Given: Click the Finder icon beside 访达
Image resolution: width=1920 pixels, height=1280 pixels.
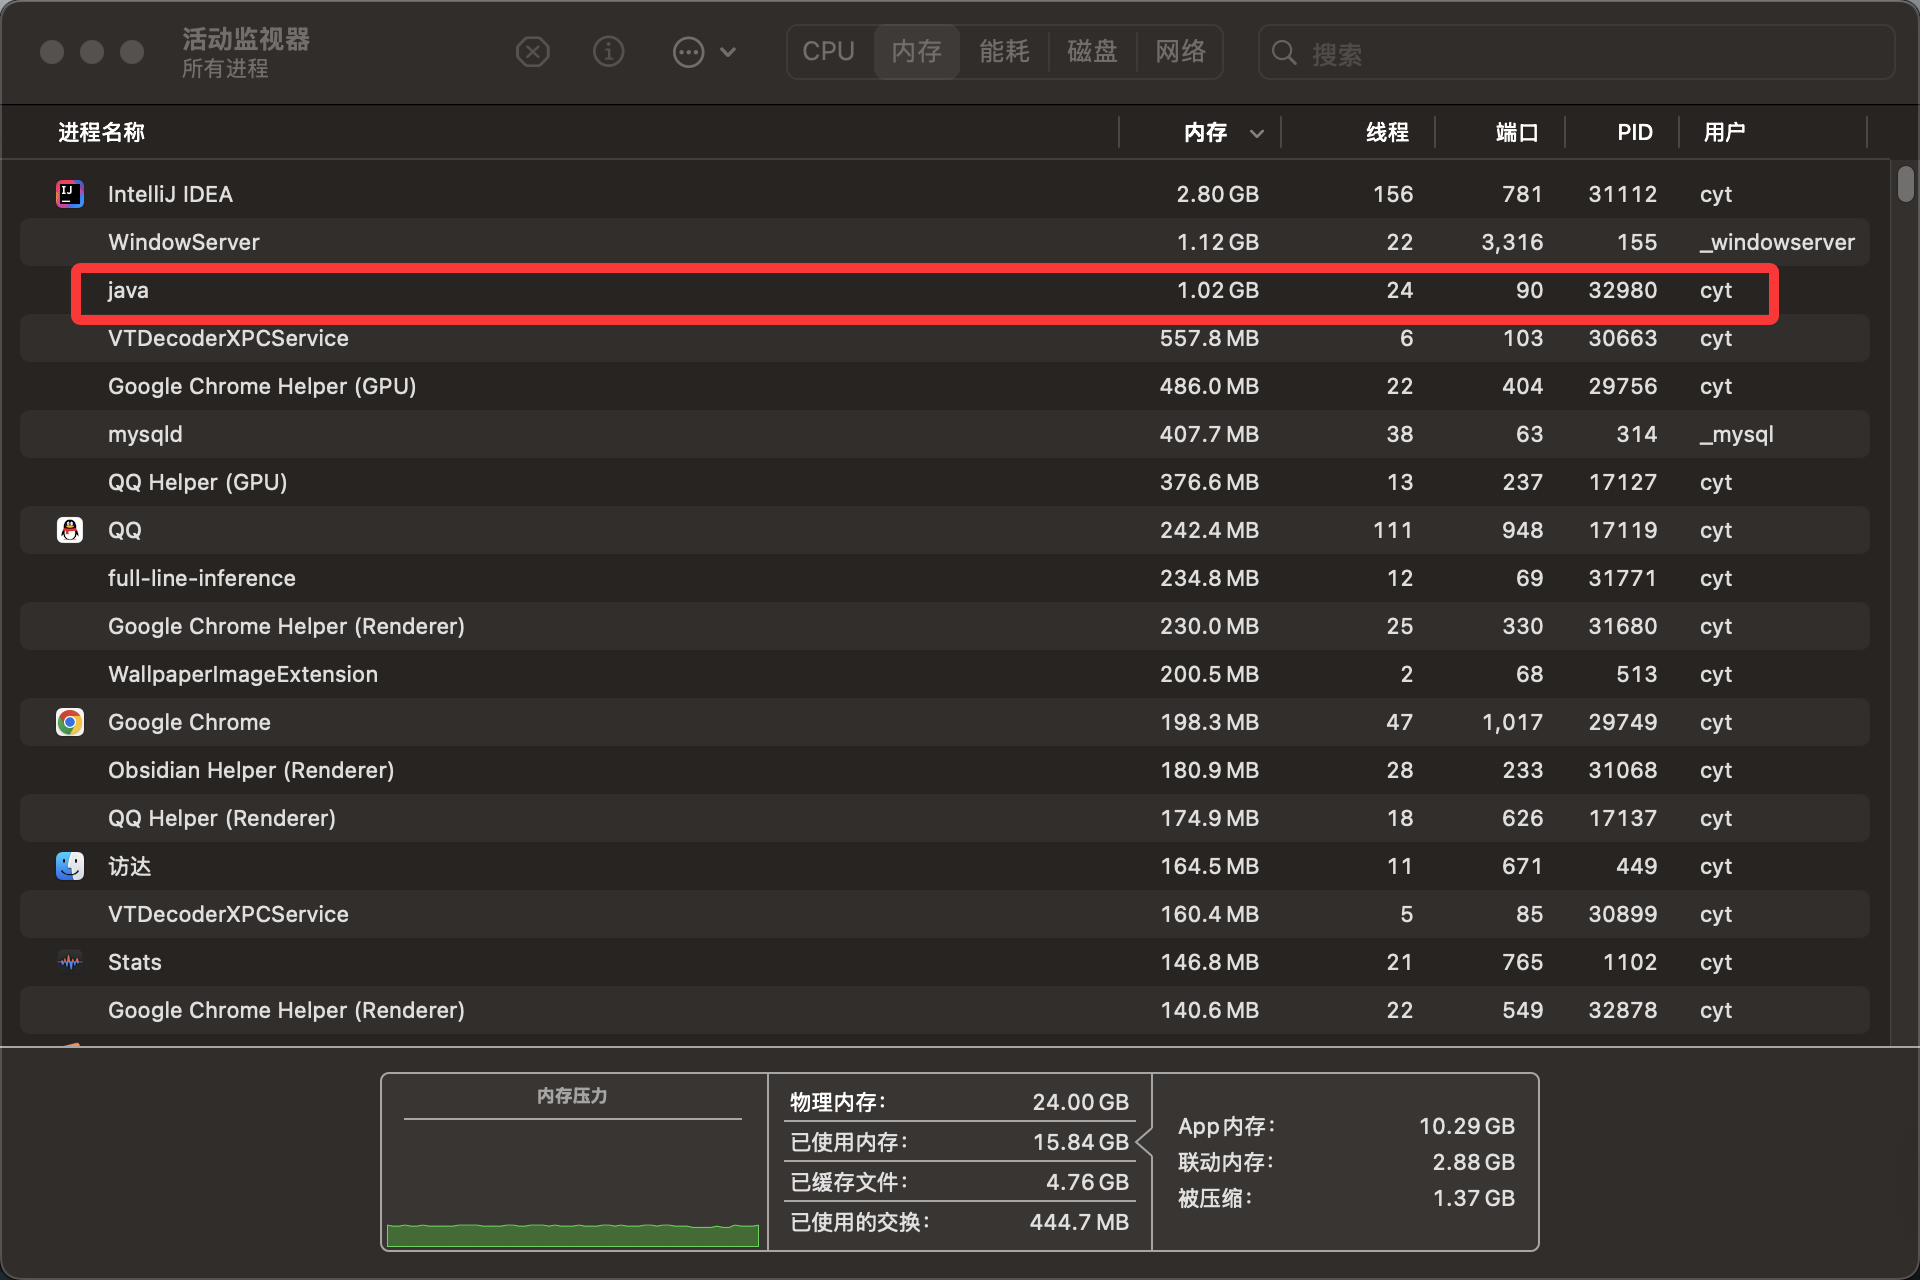Looking at the screenshot, I should pos(70,866).
